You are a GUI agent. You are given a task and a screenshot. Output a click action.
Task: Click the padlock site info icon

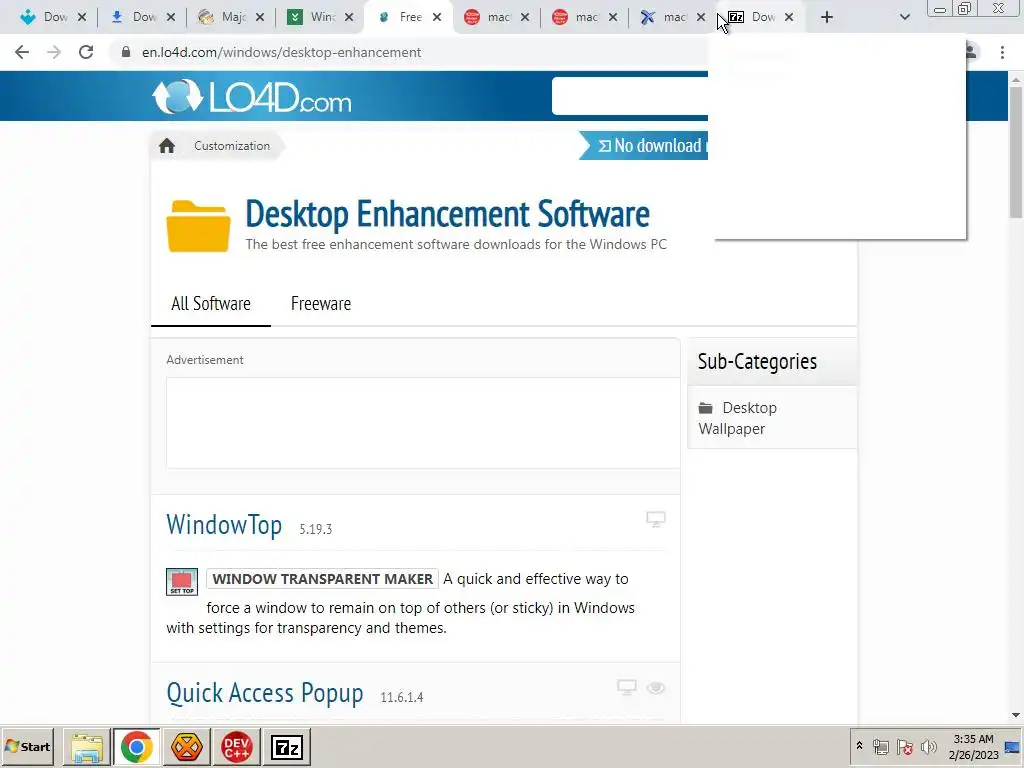(126, 52)
